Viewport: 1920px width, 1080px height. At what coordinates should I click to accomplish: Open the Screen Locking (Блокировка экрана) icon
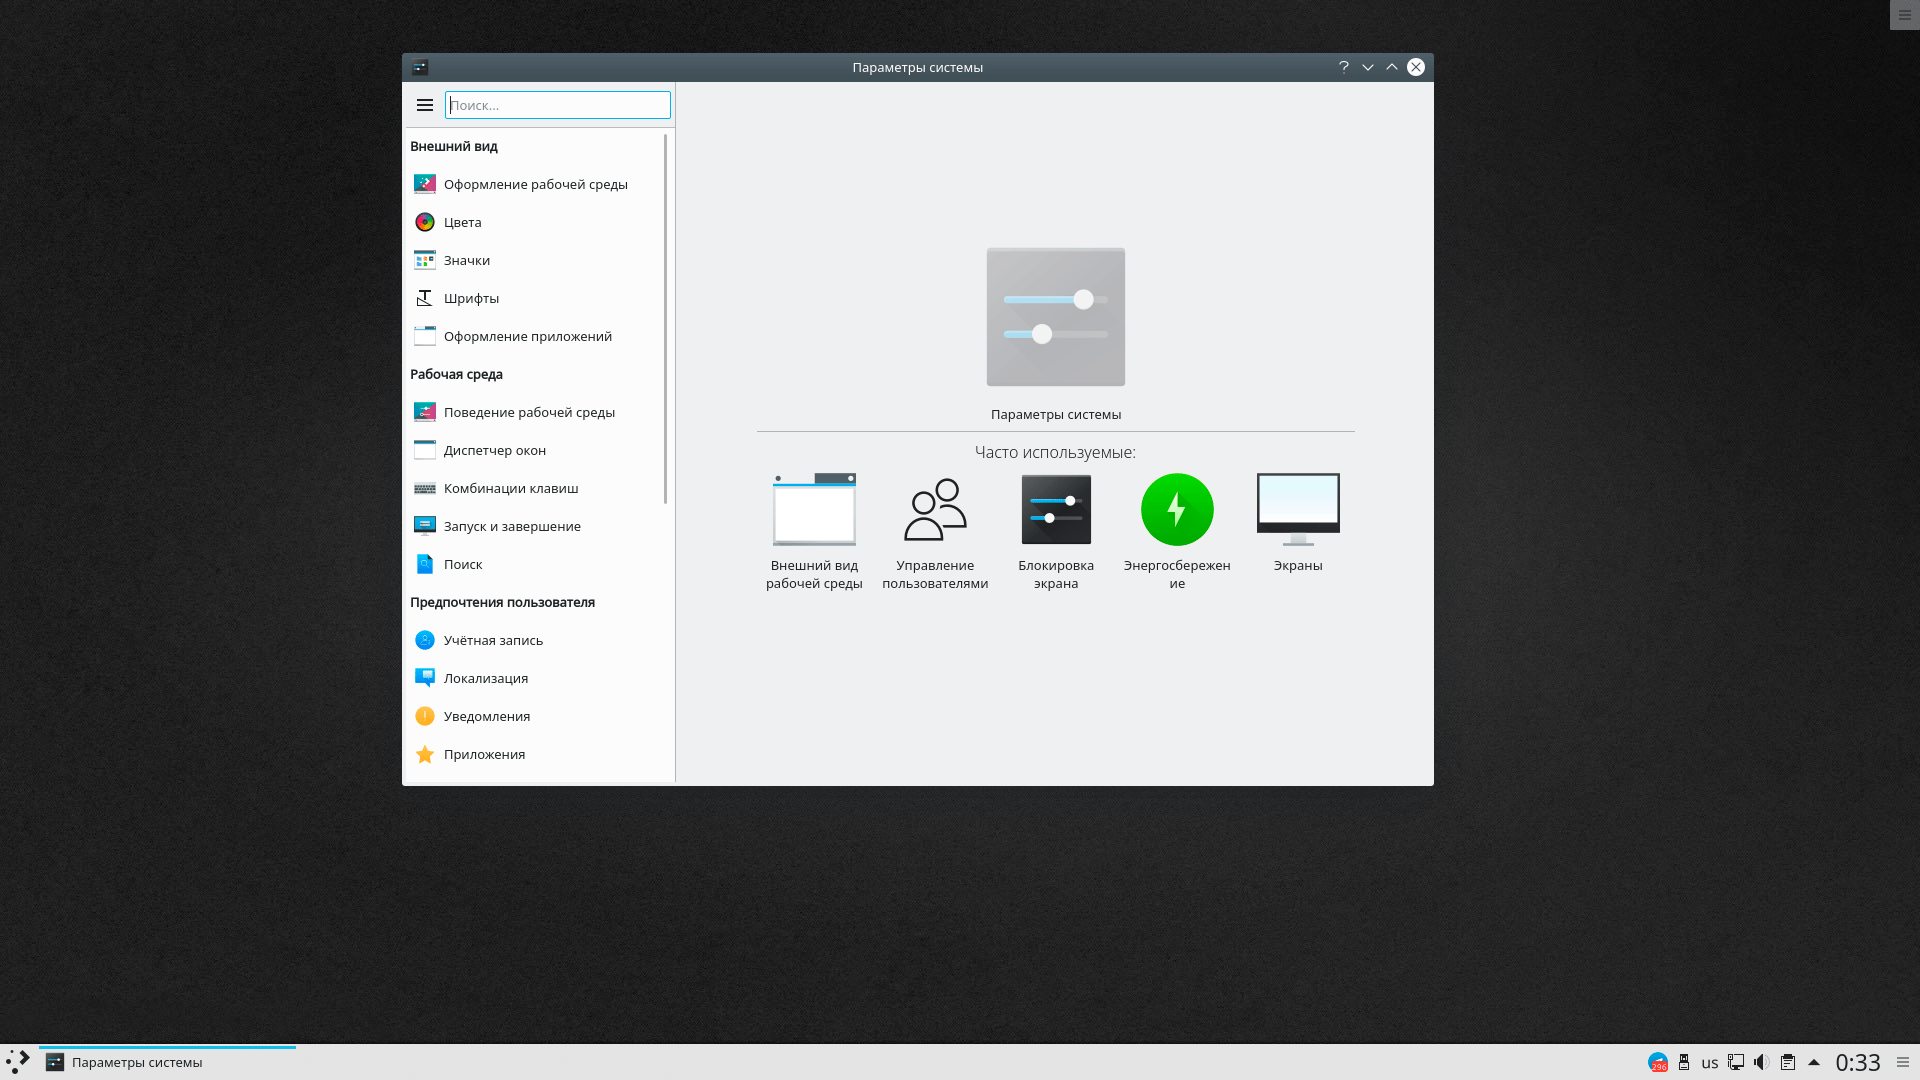point(1056,510)
